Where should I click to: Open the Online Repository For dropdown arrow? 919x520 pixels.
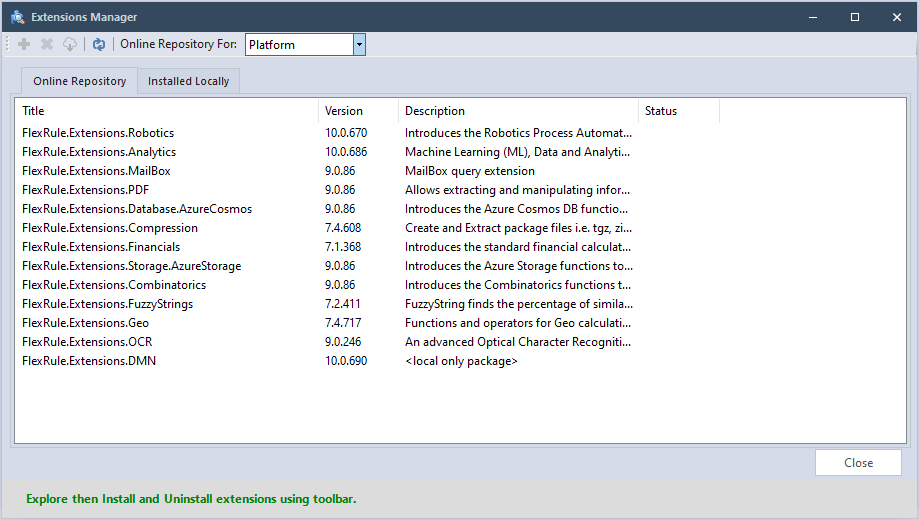(359, 45)
